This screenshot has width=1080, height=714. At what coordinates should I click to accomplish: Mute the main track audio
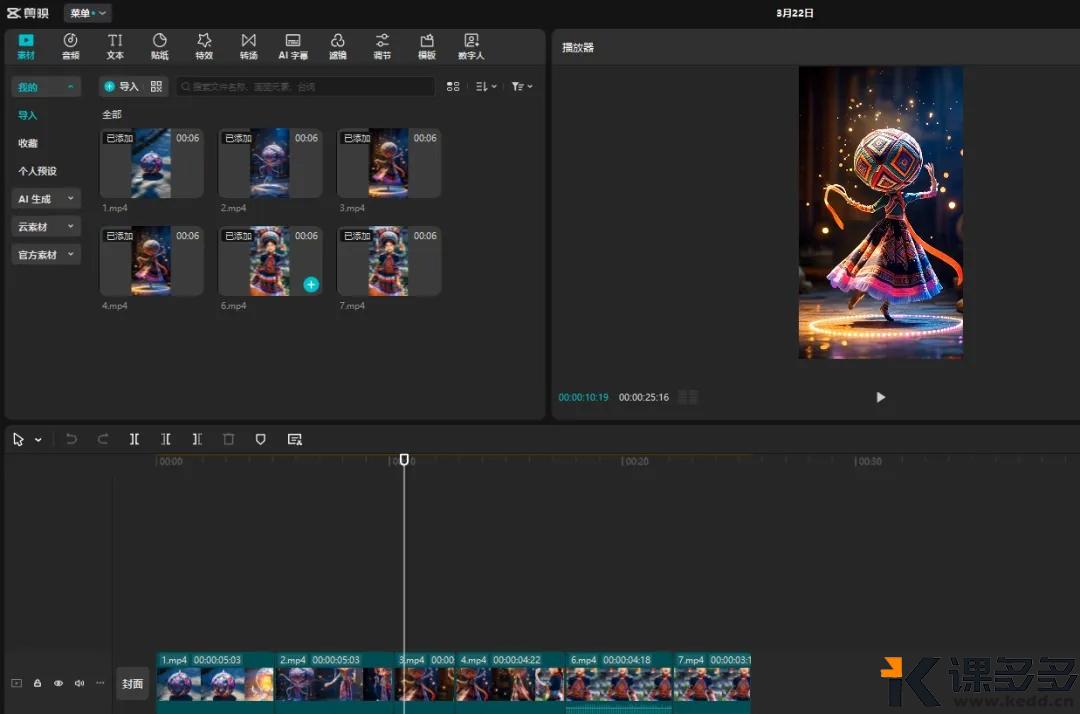79,684
